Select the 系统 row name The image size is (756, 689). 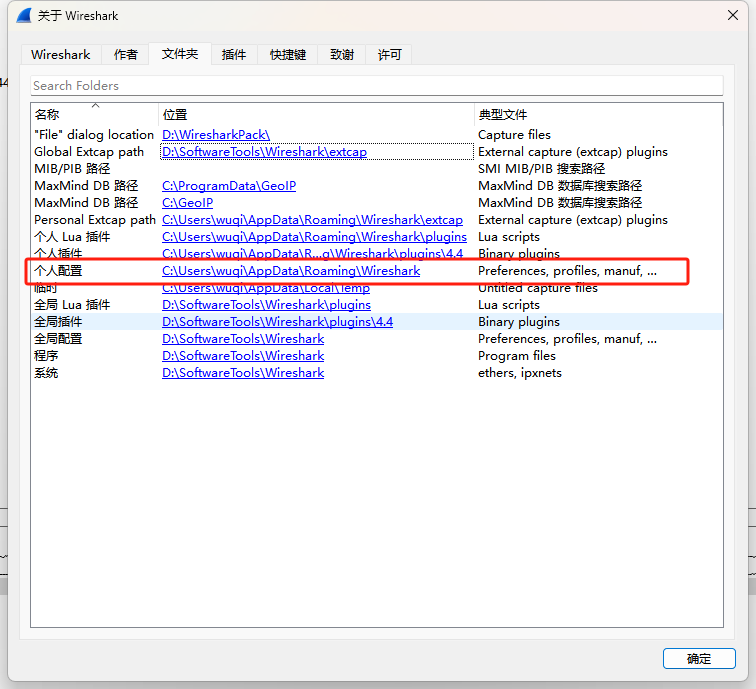tap(46, 373)
